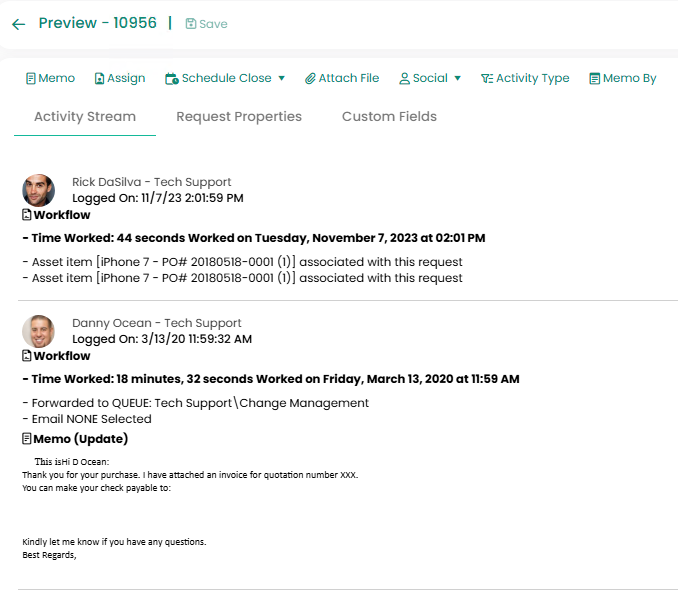Image resolution: width=678 pixels, height=594 pixels.
Task: Switch to the Custom Fields tab
Action: pyautogui.click(x=389, y=117)
